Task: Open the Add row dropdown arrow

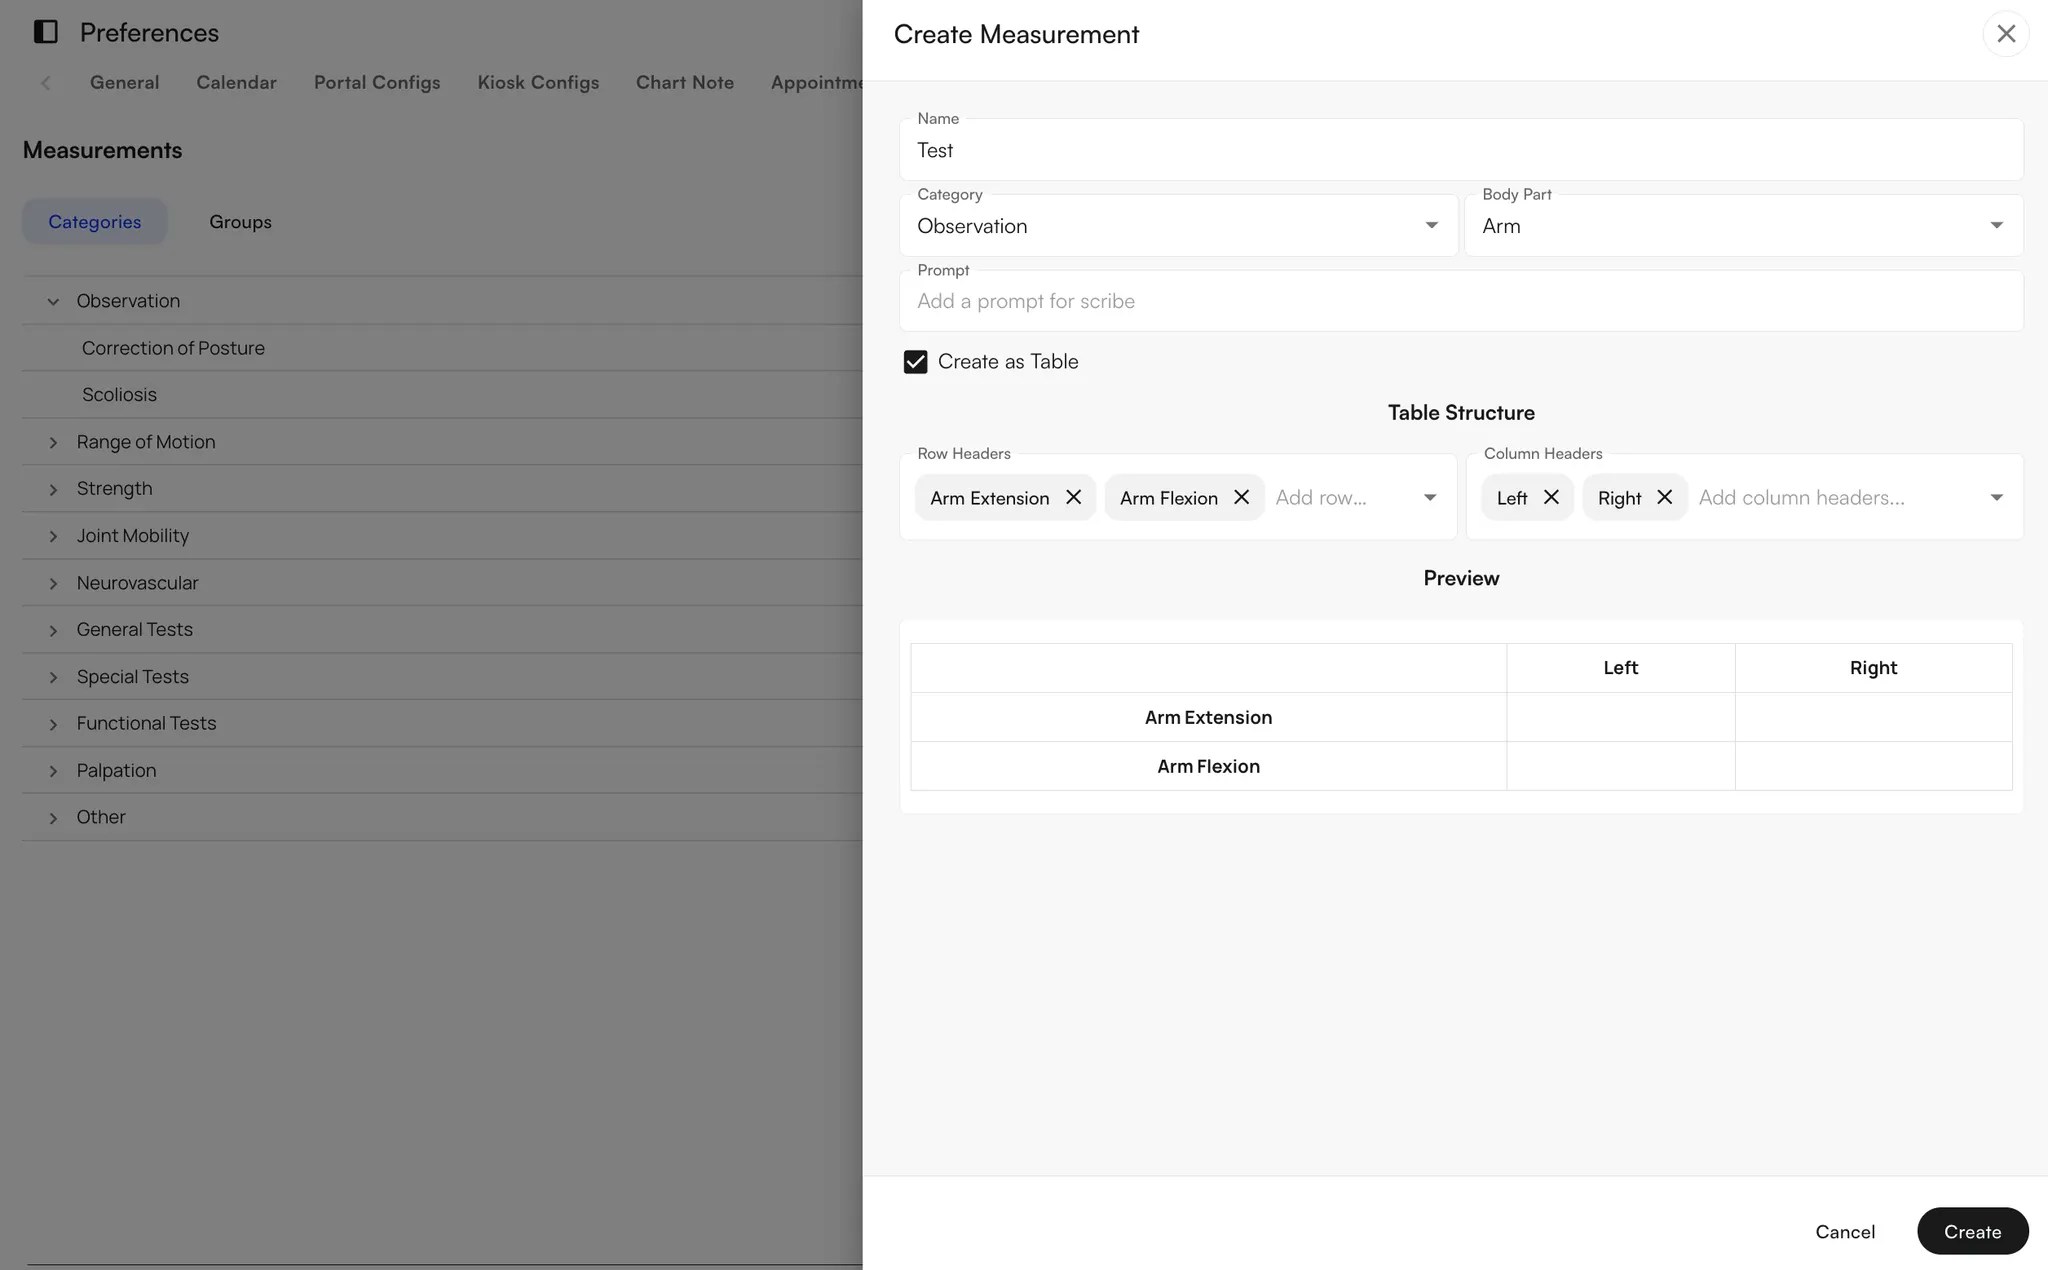Action: click(1431, 497)
